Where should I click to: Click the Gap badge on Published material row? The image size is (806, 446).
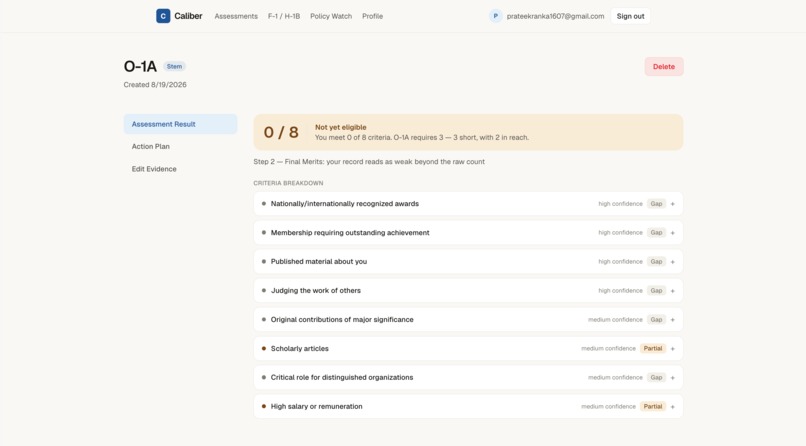(656, 262)
